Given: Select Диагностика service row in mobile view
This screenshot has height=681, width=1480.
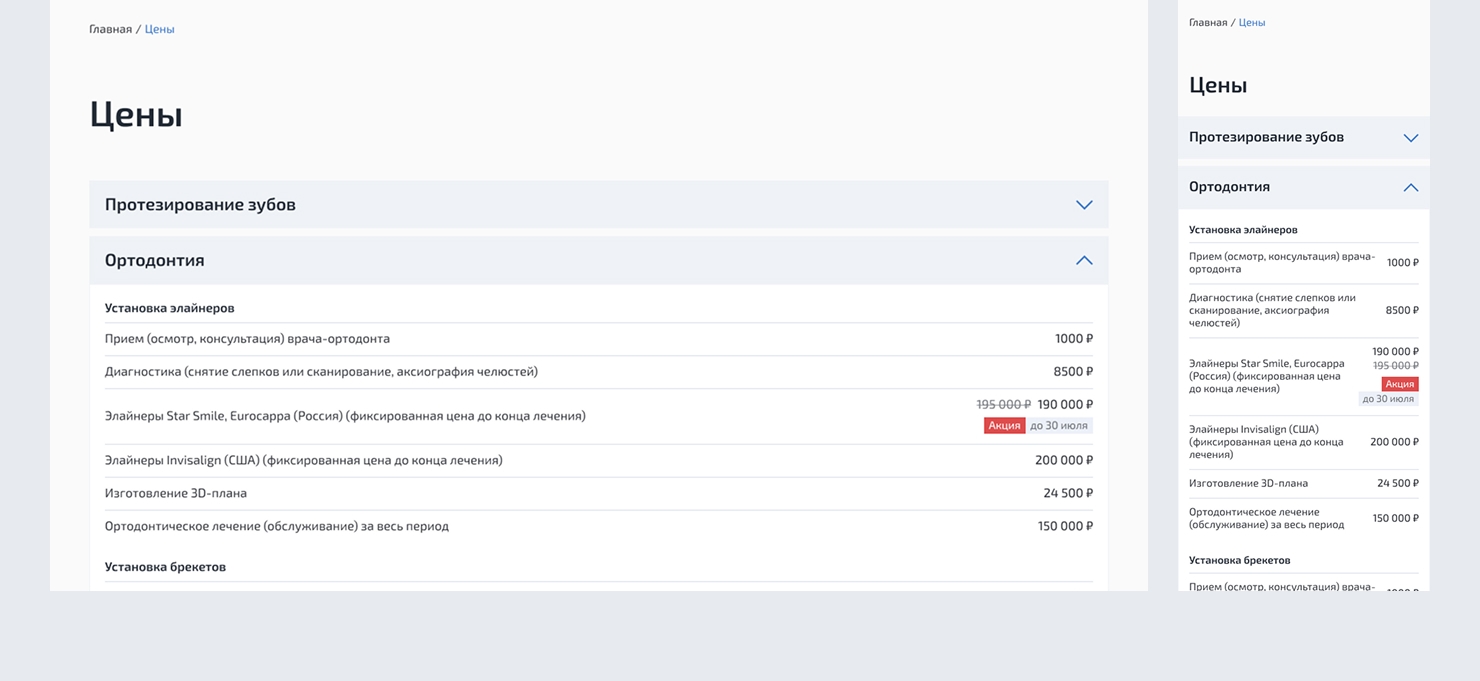Looking at the screenshot, I should 1304,311.
